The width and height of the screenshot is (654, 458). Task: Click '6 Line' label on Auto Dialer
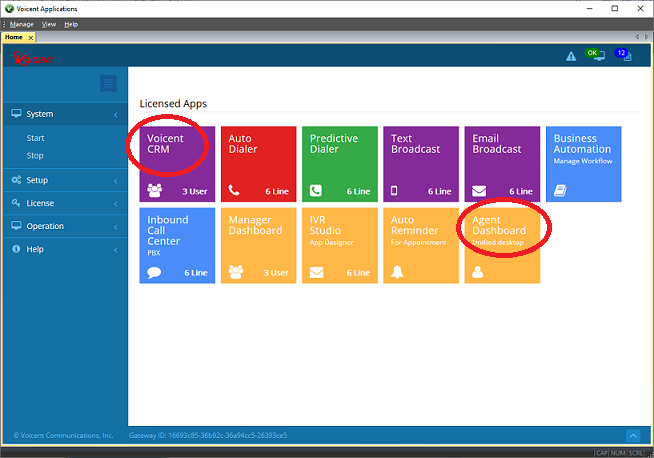point(277,191)
